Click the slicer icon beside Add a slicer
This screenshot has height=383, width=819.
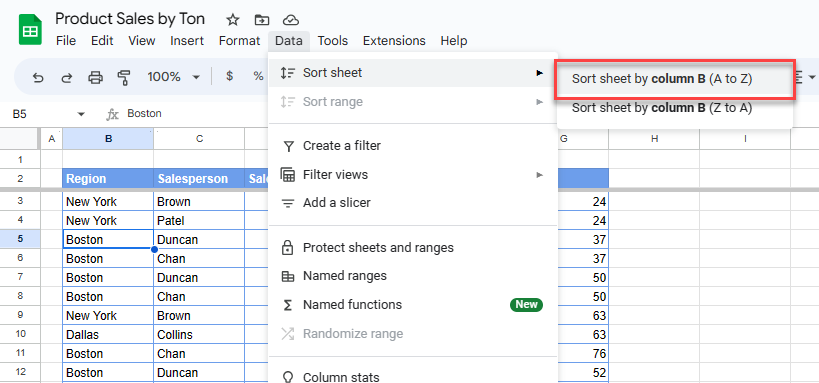[288, 203]
